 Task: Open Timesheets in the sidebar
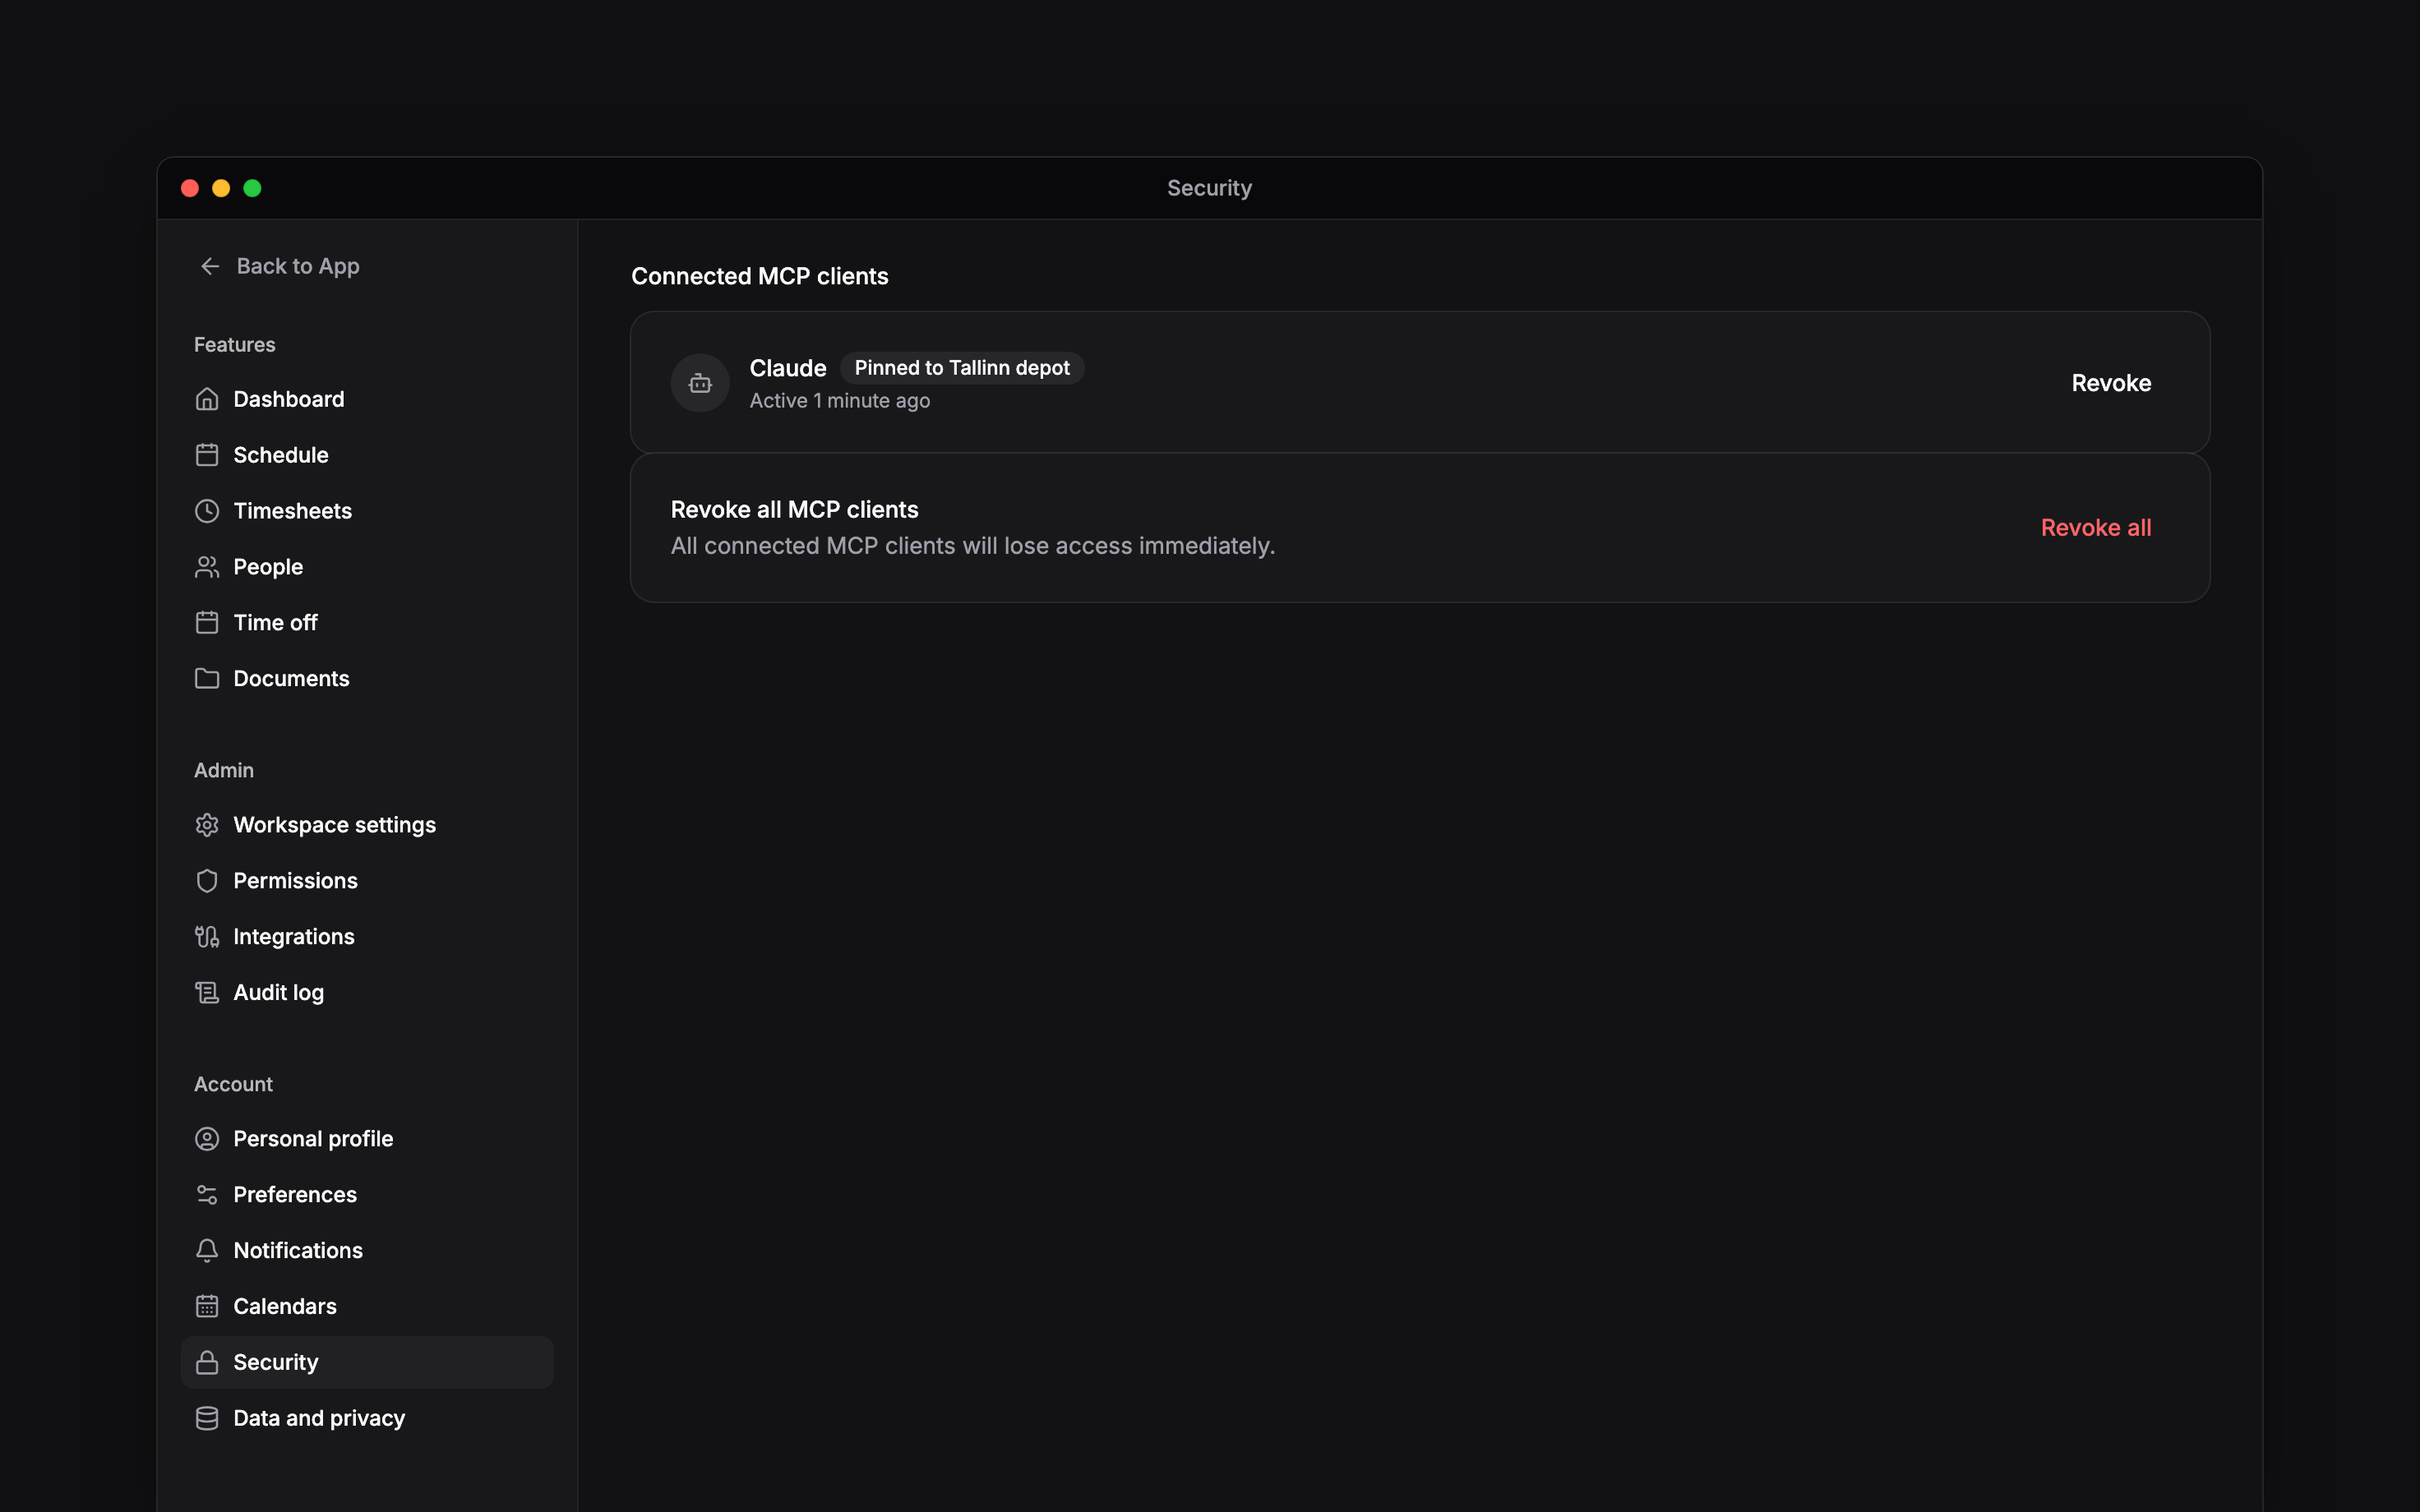click(x=367, y=511)
